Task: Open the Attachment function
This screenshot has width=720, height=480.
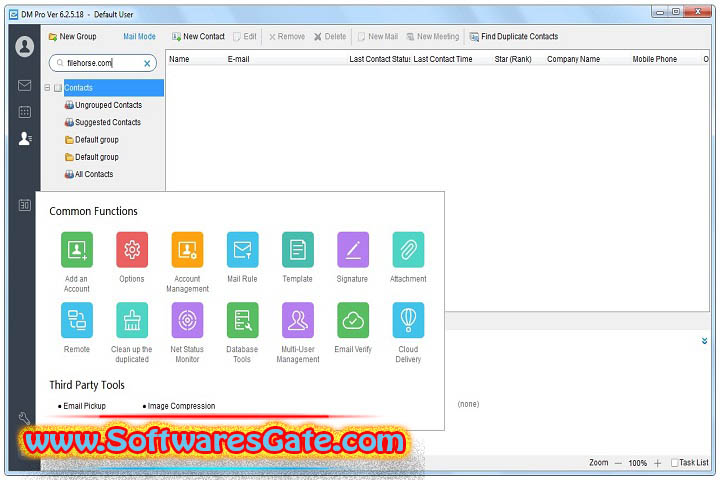Action: point(408,249)
